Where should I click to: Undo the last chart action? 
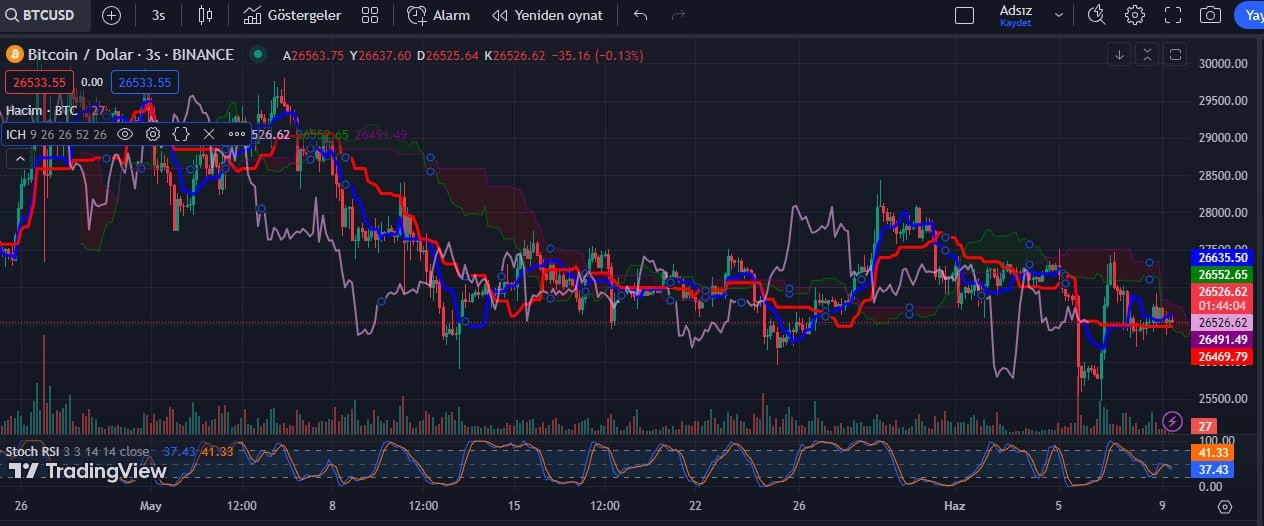click(641, 15)
